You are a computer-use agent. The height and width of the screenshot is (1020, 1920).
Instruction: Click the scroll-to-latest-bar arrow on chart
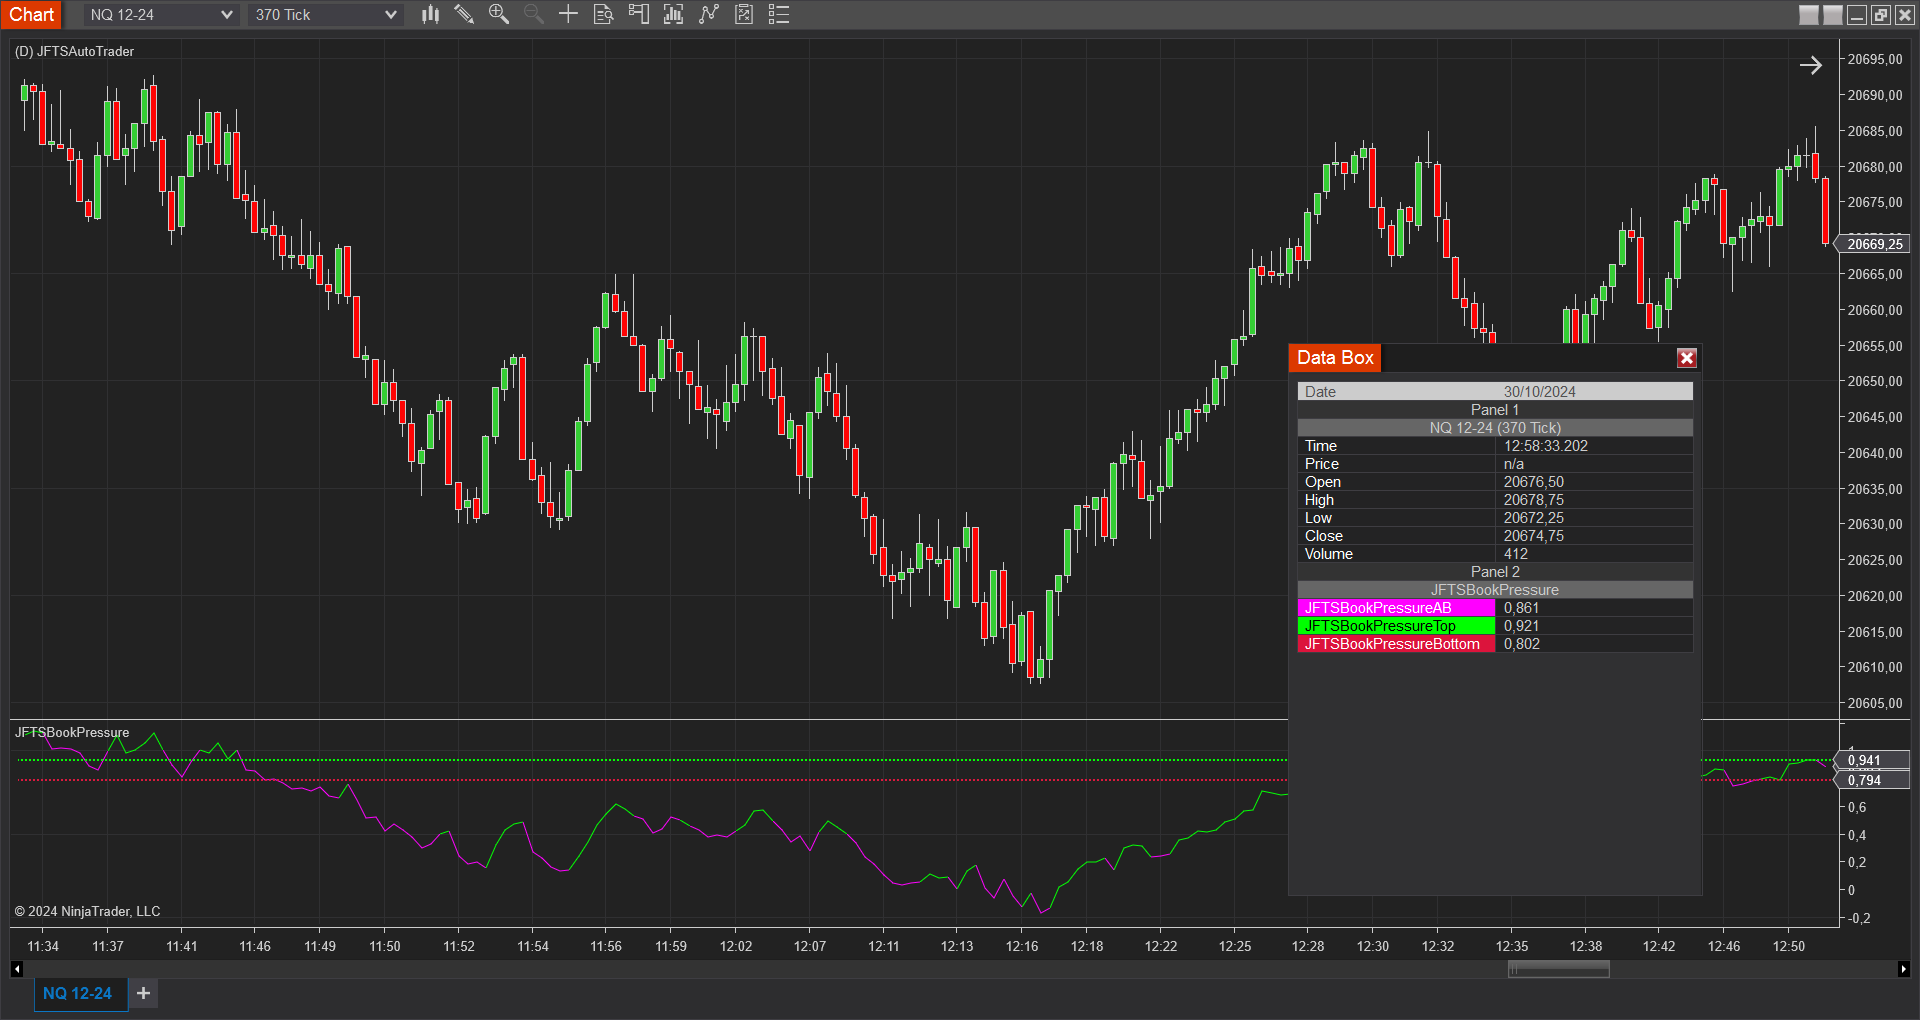pyautogui.click(x=1811, y=65)
